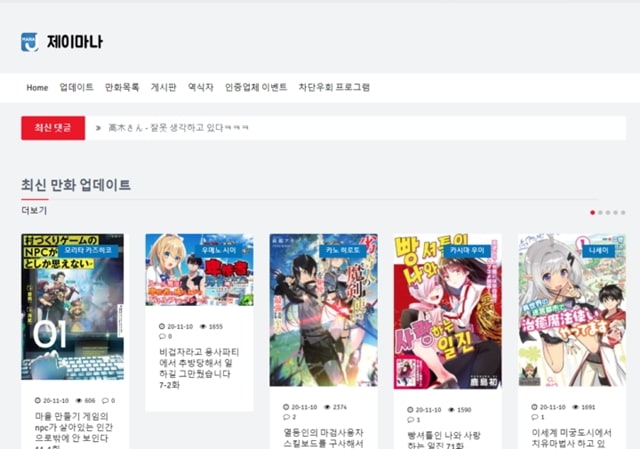Screen dimensions: 640x449
Task: Click the red 최신 댓글 button
Action: click(x=53, y=128)
